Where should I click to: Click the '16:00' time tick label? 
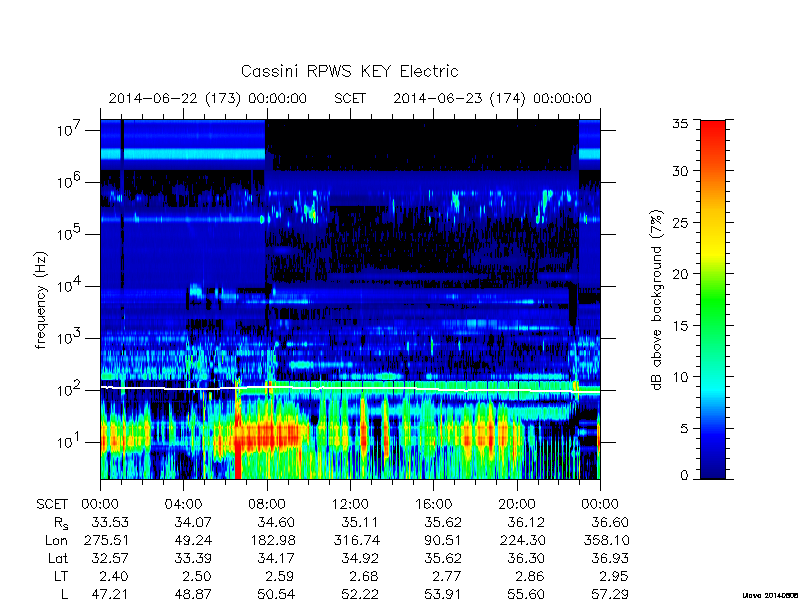tap(434, 504)
